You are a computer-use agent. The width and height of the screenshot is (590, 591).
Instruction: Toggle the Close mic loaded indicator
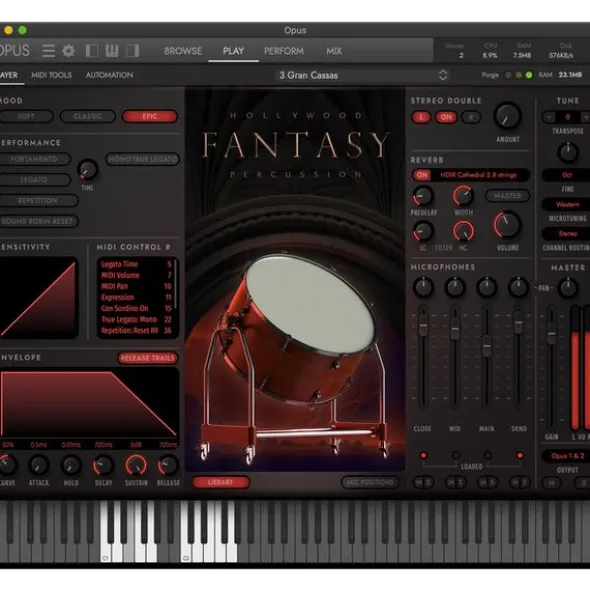pos(423,455)
